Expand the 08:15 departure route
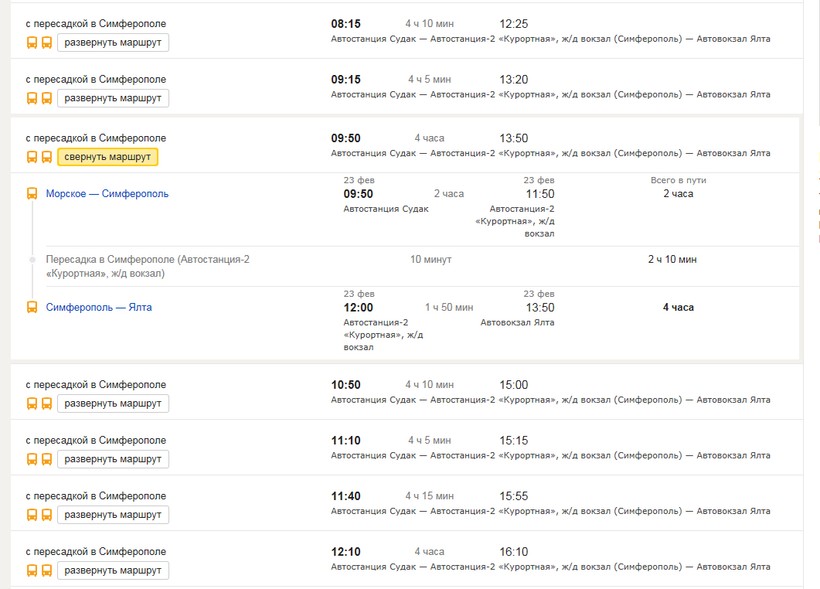This screenshot has width=820, height=589. click(x=113, y=42)
